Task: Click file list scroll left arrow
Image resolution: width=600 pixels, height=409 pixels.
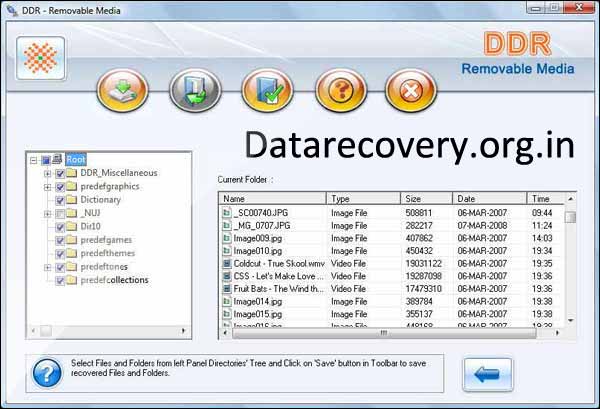Action: coord(225,333)
